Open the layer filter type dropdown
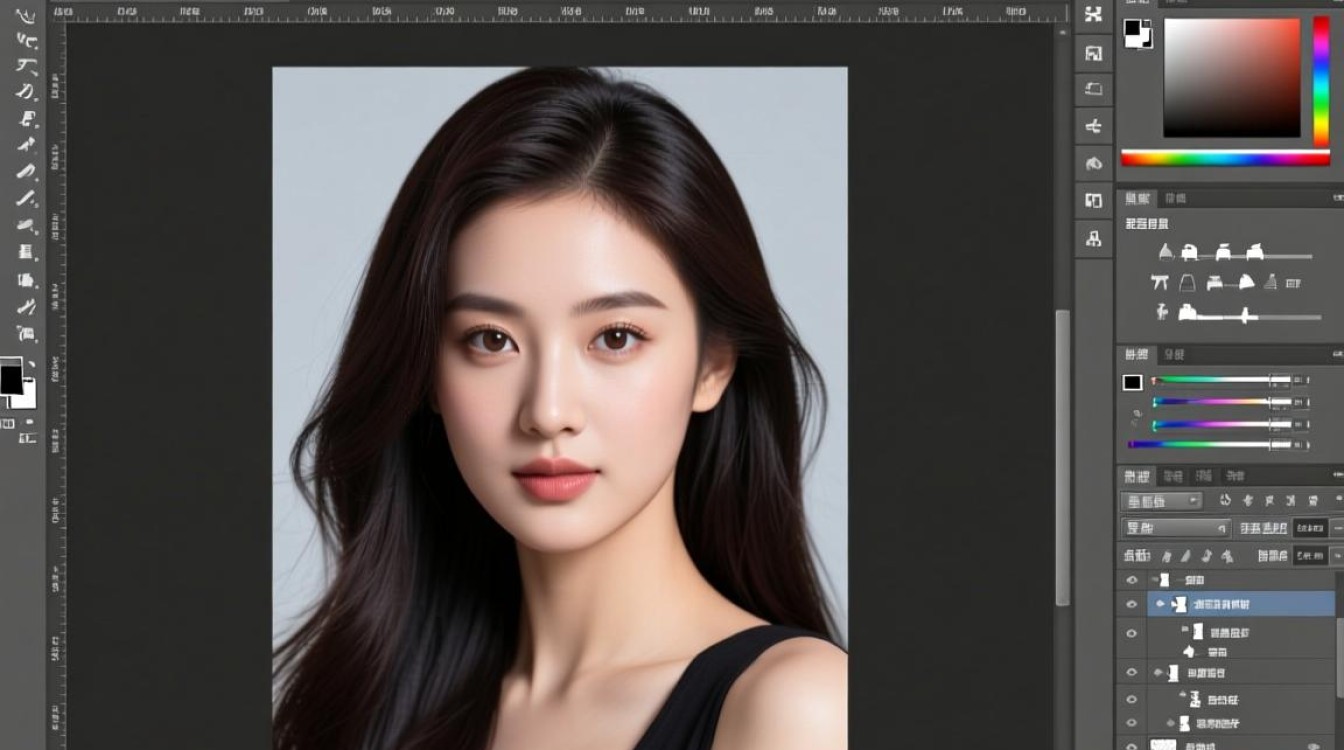Screen dimensions: 1344x750 click(1160, 501)
